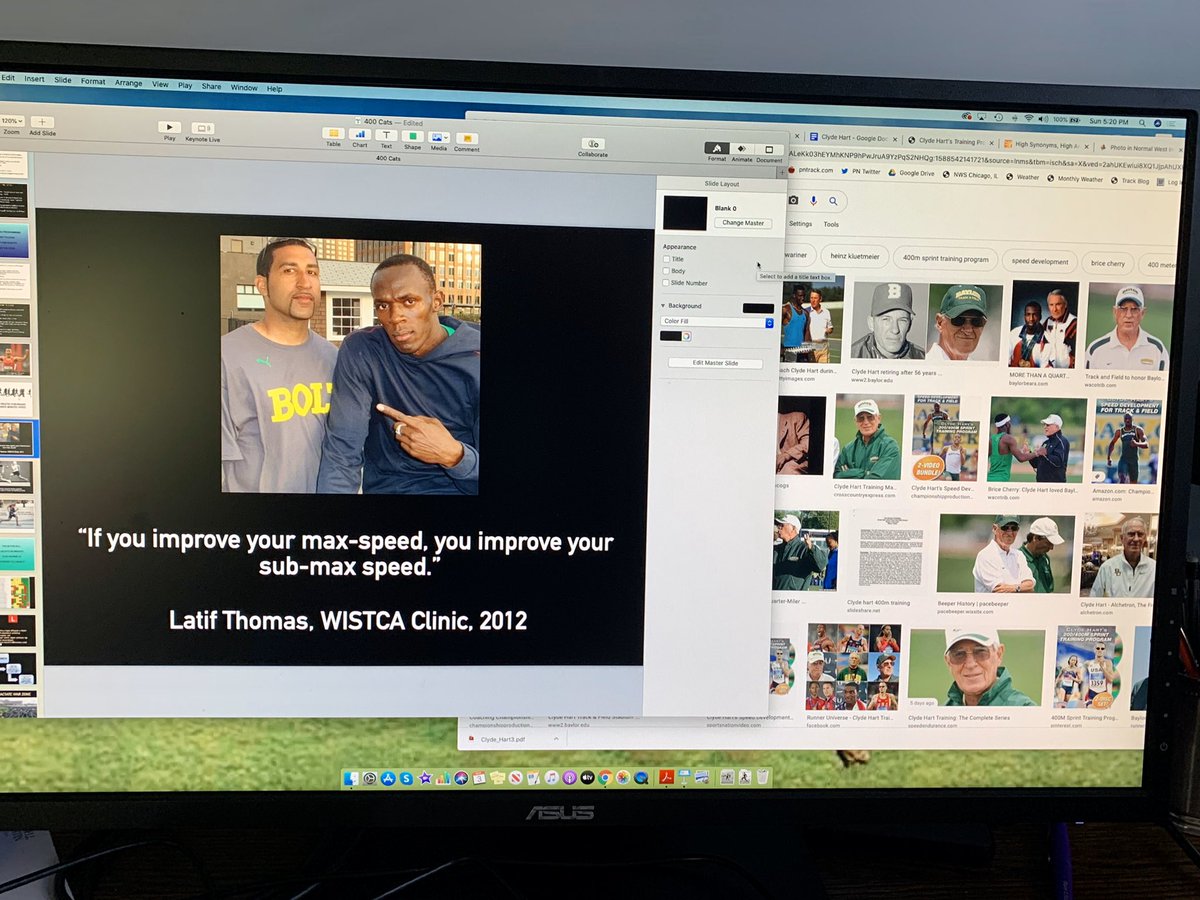Click the Google voice search microphone
1200x900 pixels.
(814, 200)
